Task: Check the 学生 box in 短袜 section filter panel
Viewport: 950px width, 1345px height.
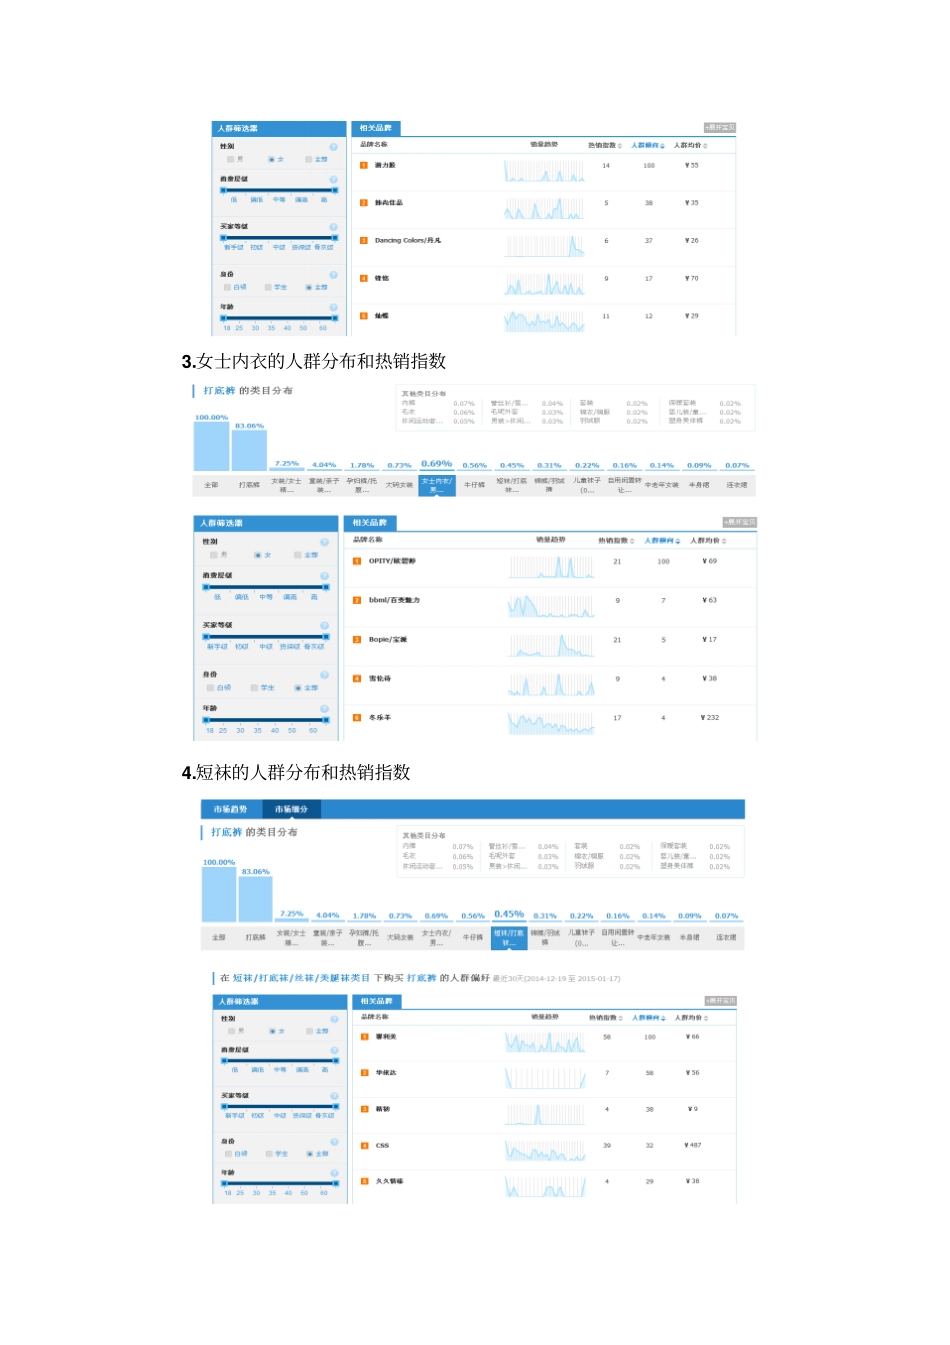Action: pos(269,1154)
